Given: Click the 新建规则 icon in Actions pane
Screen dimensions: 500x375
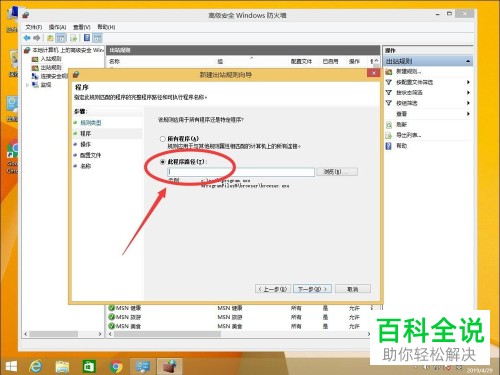Looking at the screenshot, I should 389,72.
